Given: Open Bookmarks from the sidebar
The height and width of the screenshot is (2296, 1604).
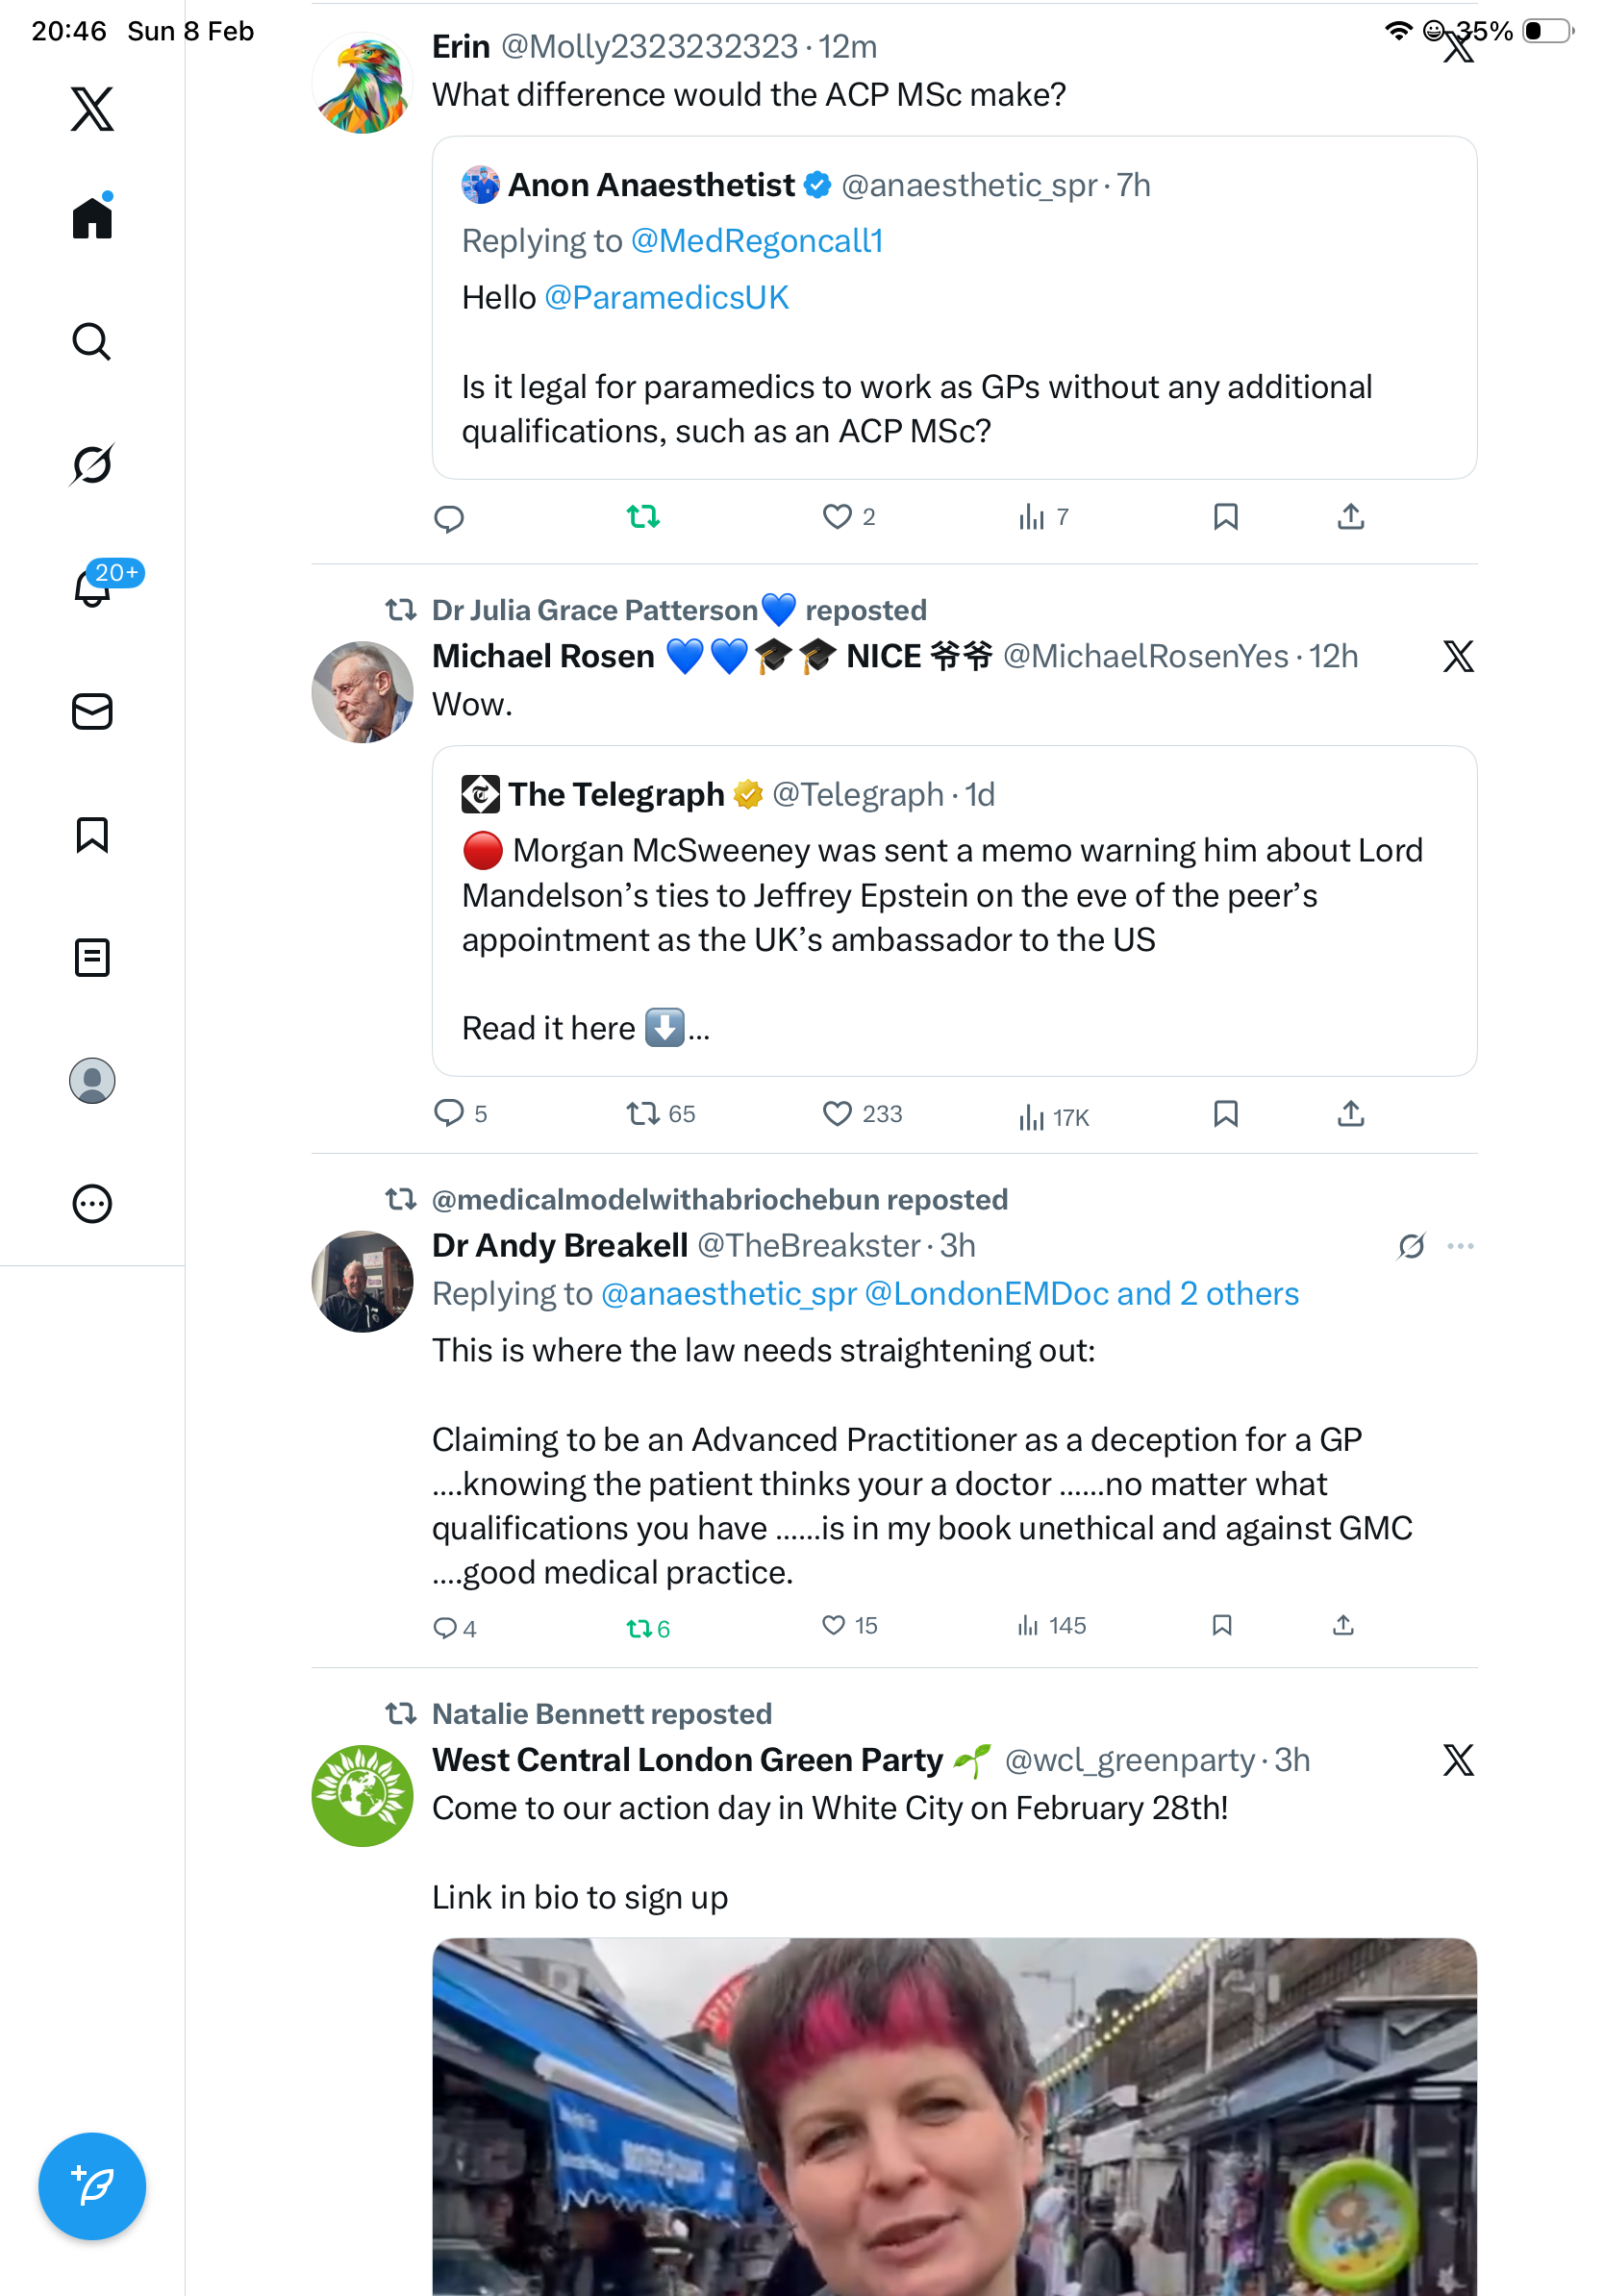Looking at the screenshot, I should click(x=92, y=834).
